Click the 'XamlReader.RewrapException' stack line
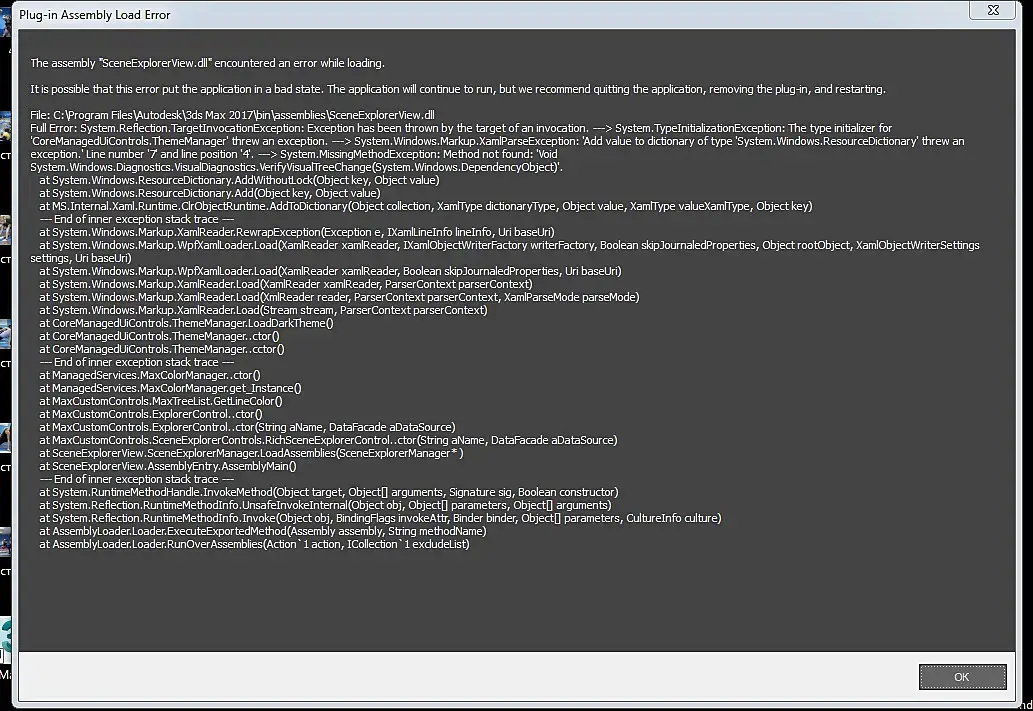 (x=296, y=232)
